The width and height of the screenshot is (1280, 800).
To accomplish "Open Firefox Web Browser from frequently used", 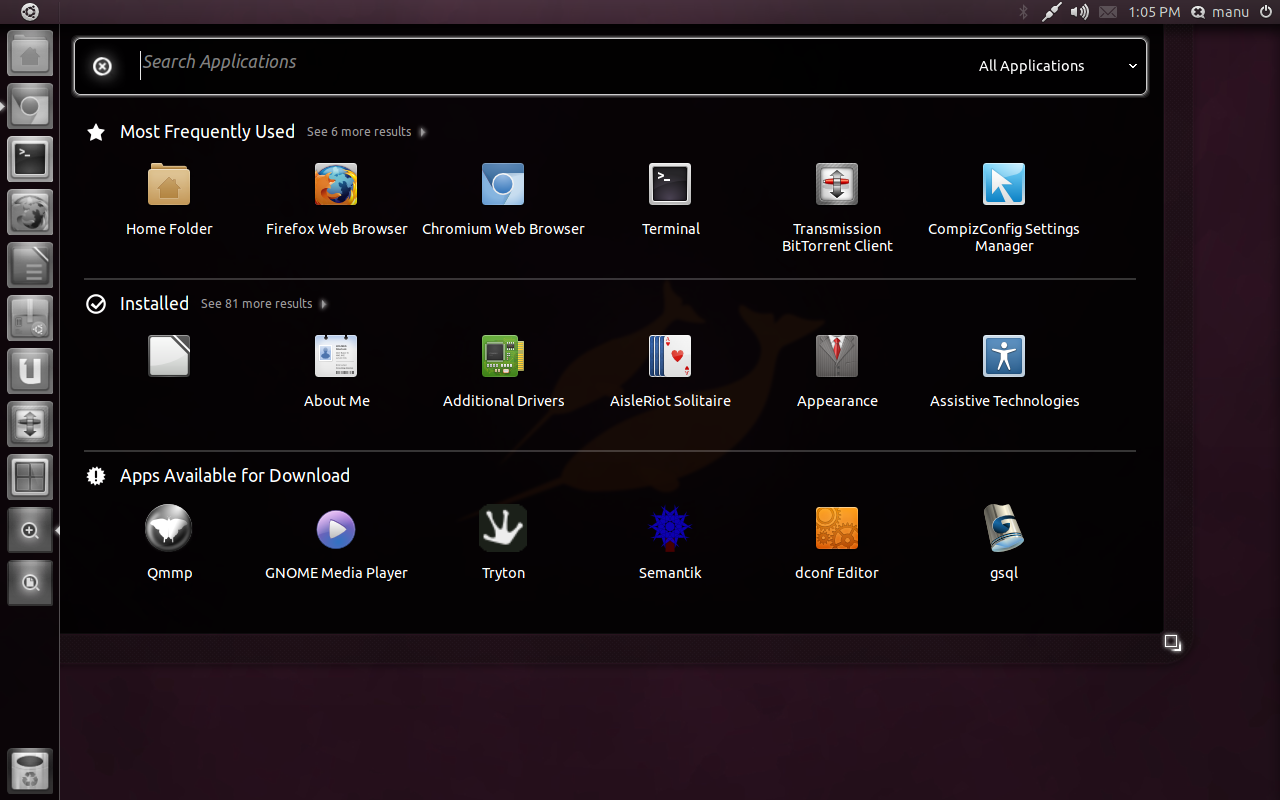I will pyautogui.click(x=336, y=185).
